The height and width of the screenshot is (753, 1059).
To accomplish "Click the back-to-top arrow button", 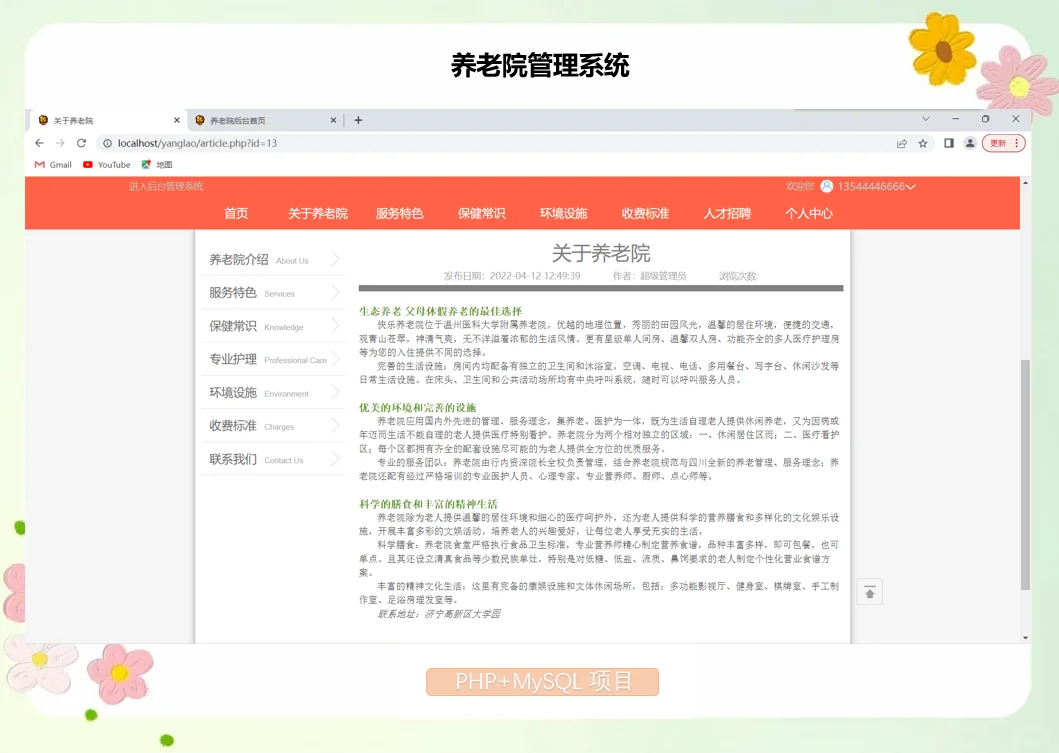I will click(x=869, y=591).
